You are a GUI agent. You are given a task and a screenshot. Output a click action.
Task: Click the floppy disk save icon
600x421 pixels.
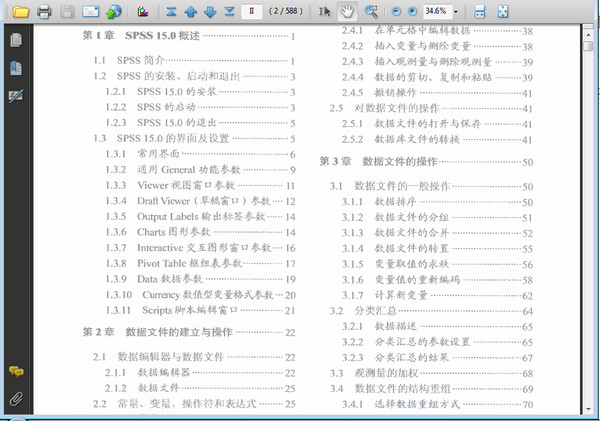[x=67, y=12]
